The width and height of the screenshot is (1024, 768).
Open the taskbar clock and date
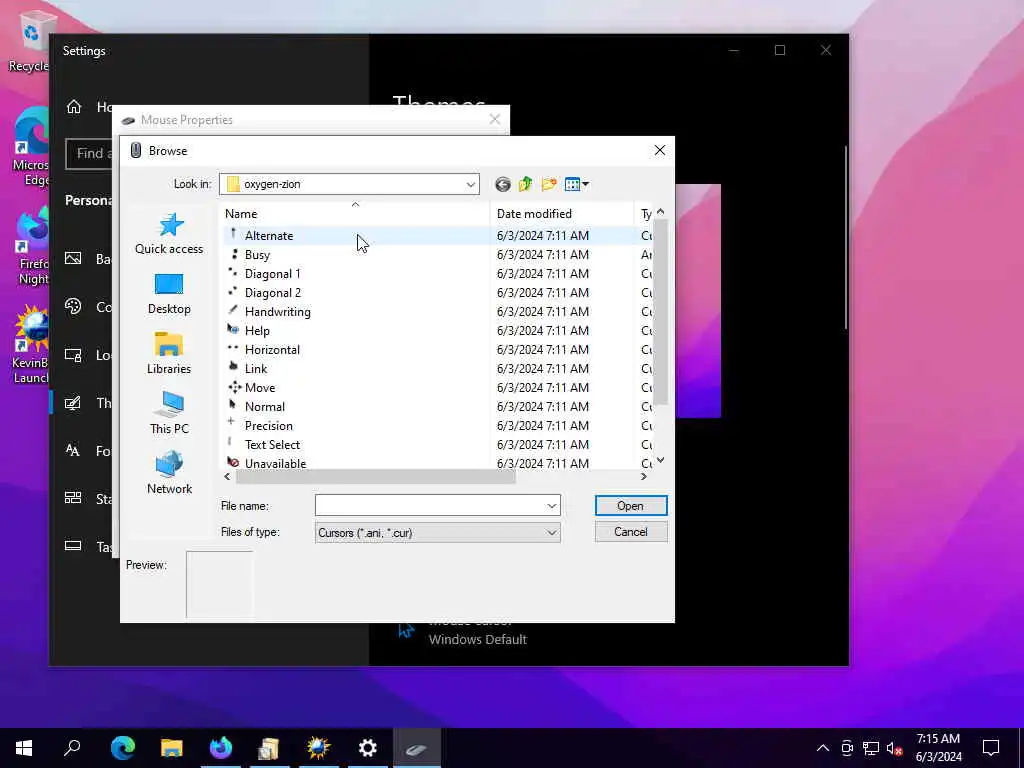point(938,748)
